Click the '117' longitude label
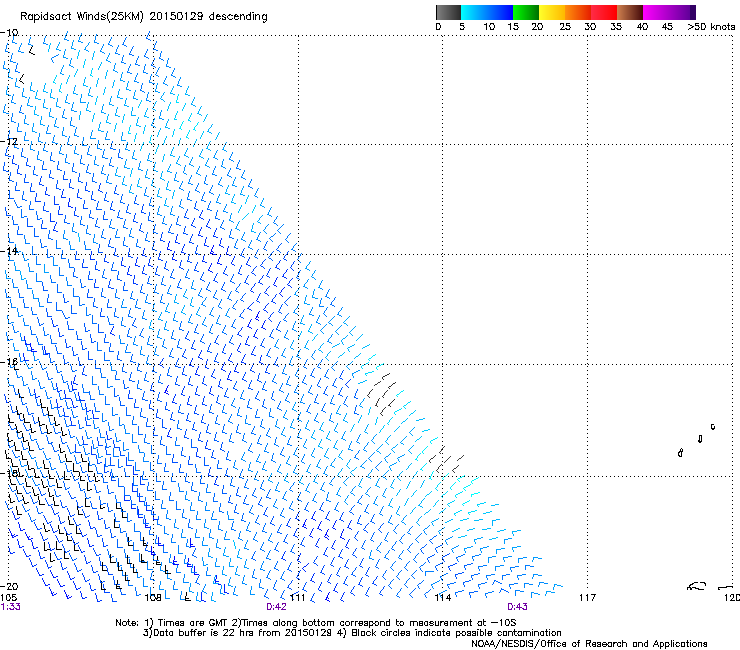This screenshot has height=650, width=740. point(587,598)
